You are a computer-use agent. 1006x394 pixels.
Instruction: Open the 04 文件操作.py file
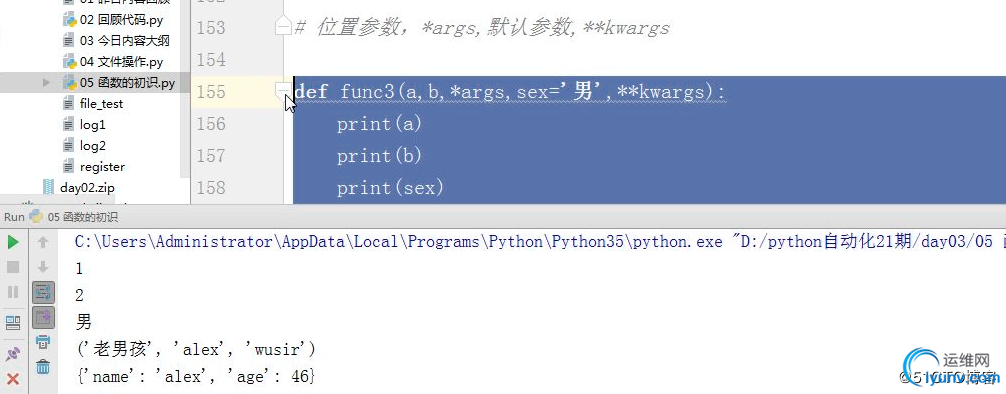(113, 62)
